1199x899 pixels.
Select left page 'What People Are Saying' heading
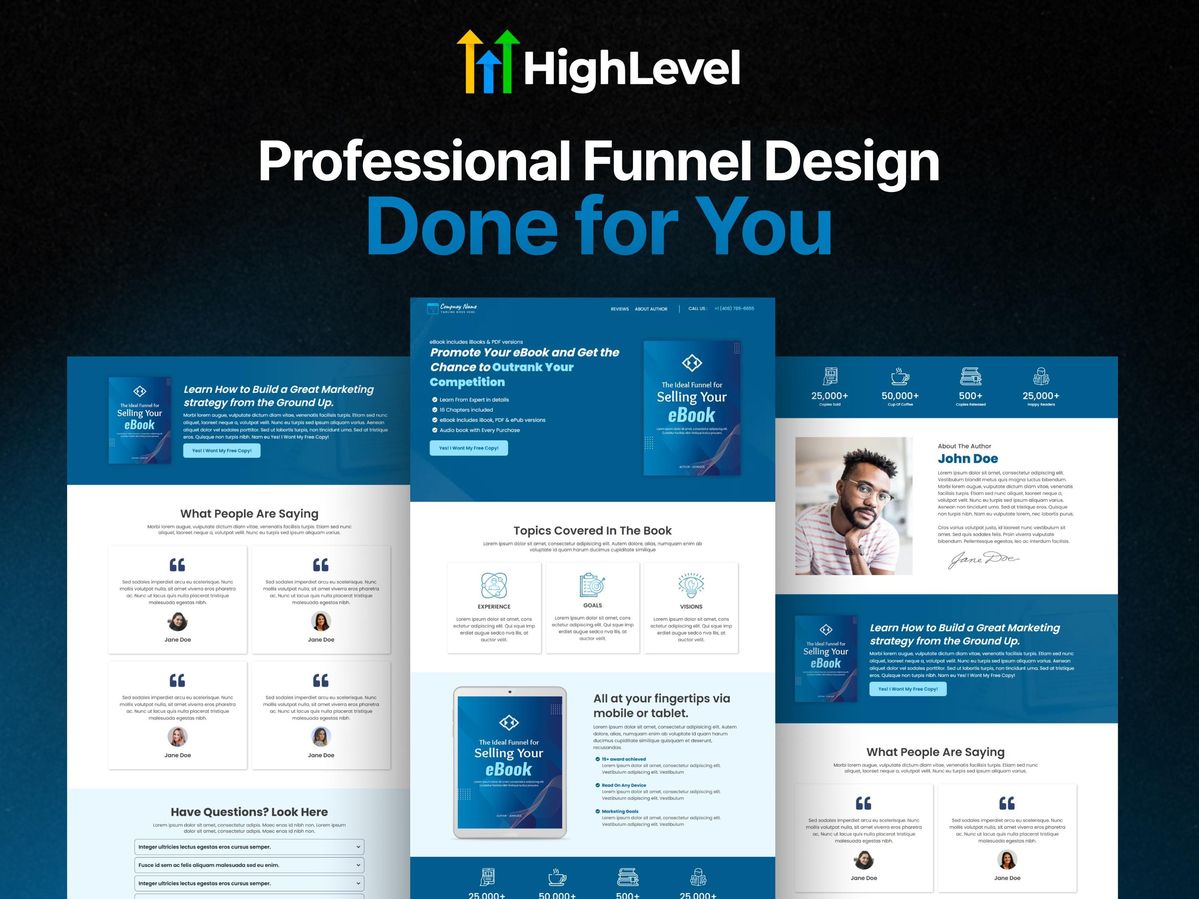[x=249, y=514]
